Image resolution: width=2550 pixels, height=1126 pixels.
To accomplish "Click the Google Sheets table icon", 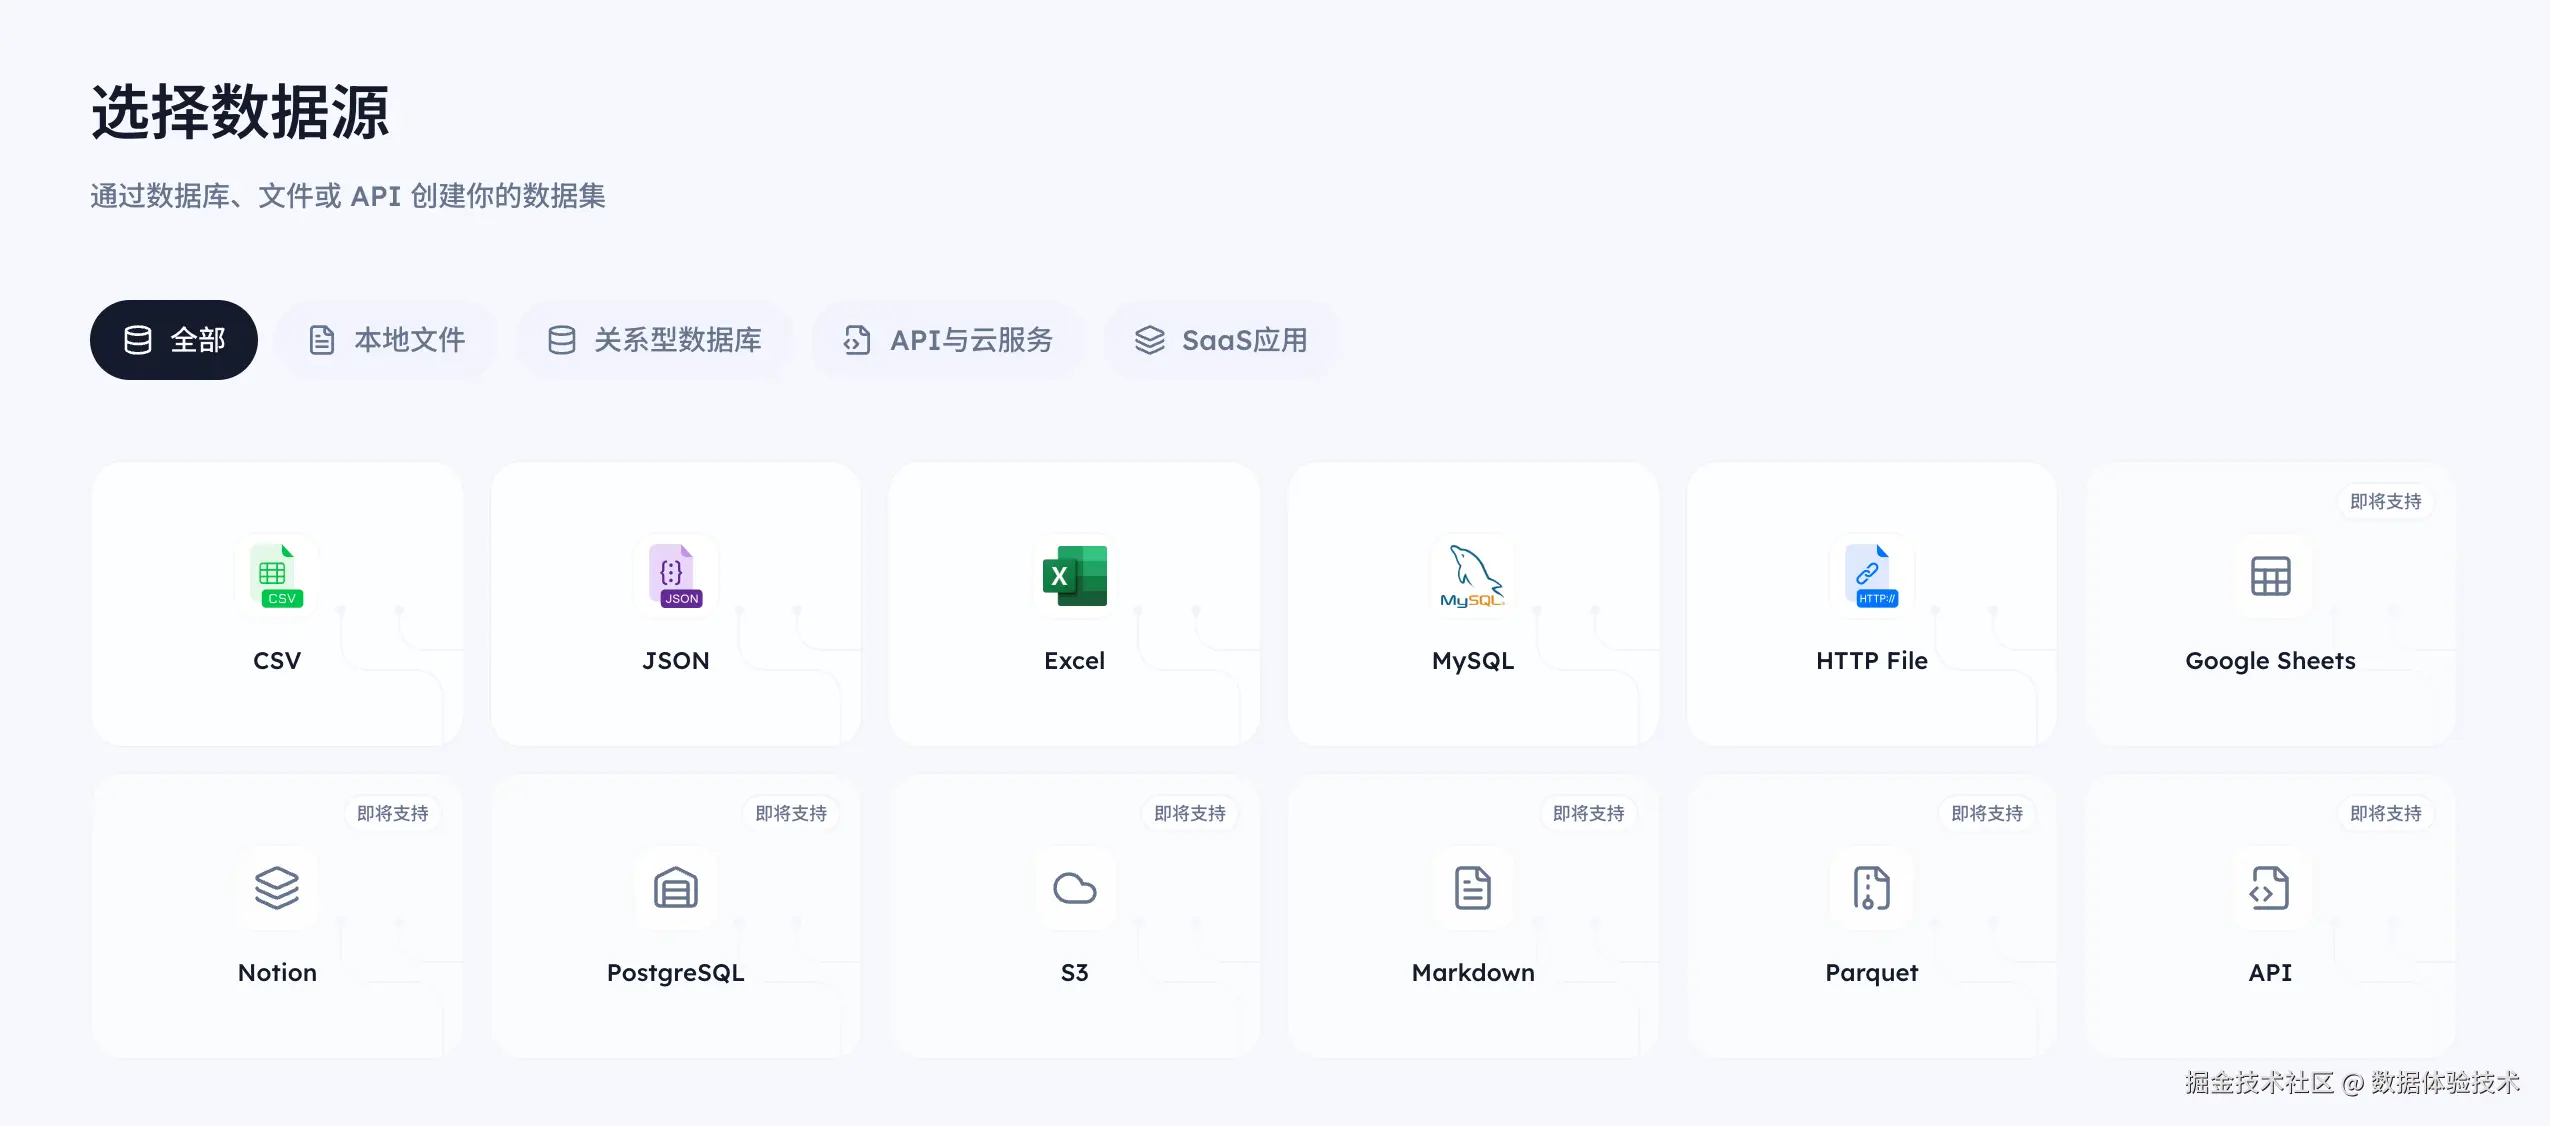I will pos(2270,576).
